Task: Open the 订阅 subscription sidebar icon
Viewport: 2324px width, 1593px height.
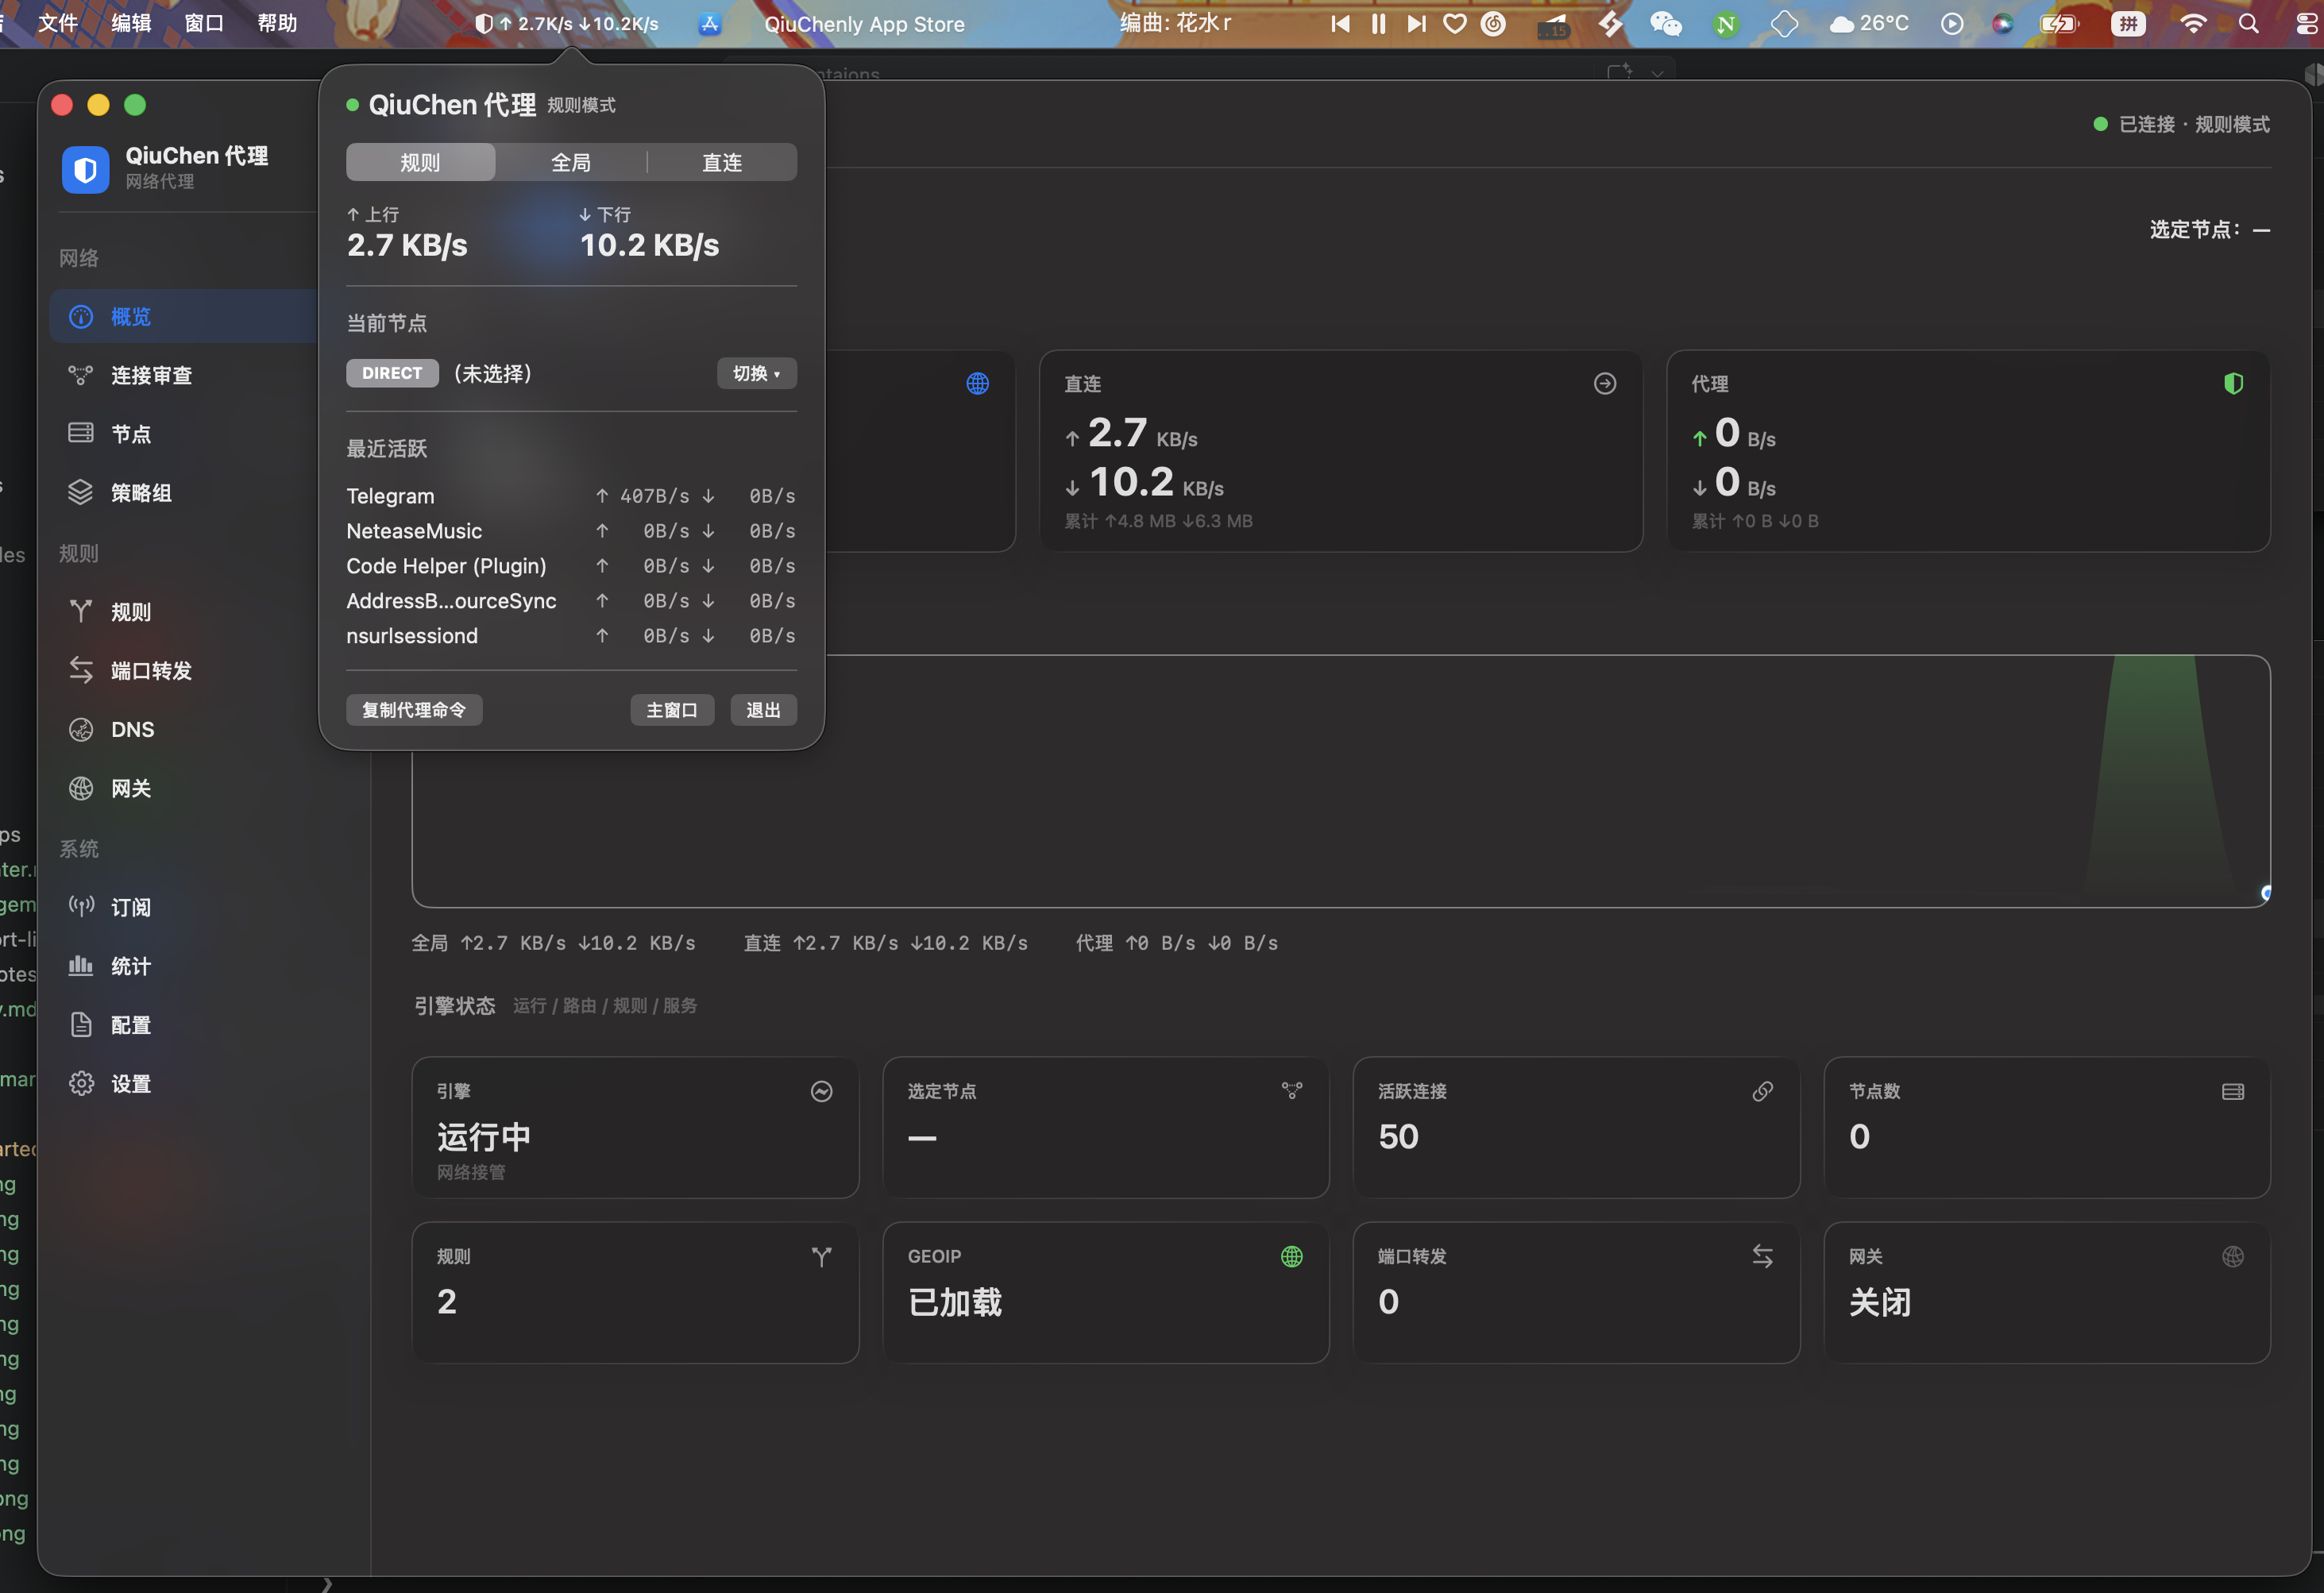Action: click(80, 907)
